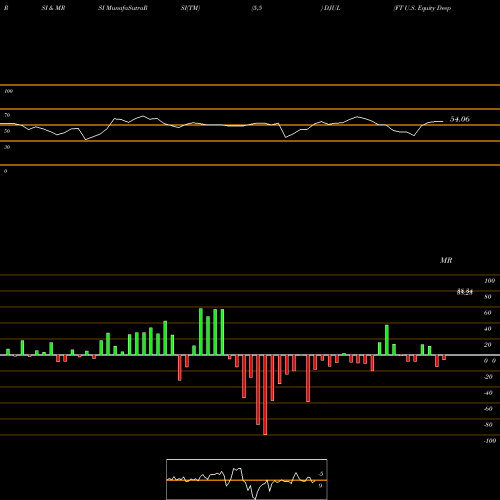The height and width of the screenshot is (500, 500).
Task: Click the "SI & MR" header text
Action: pyautogui.click(x=53, y=8)
